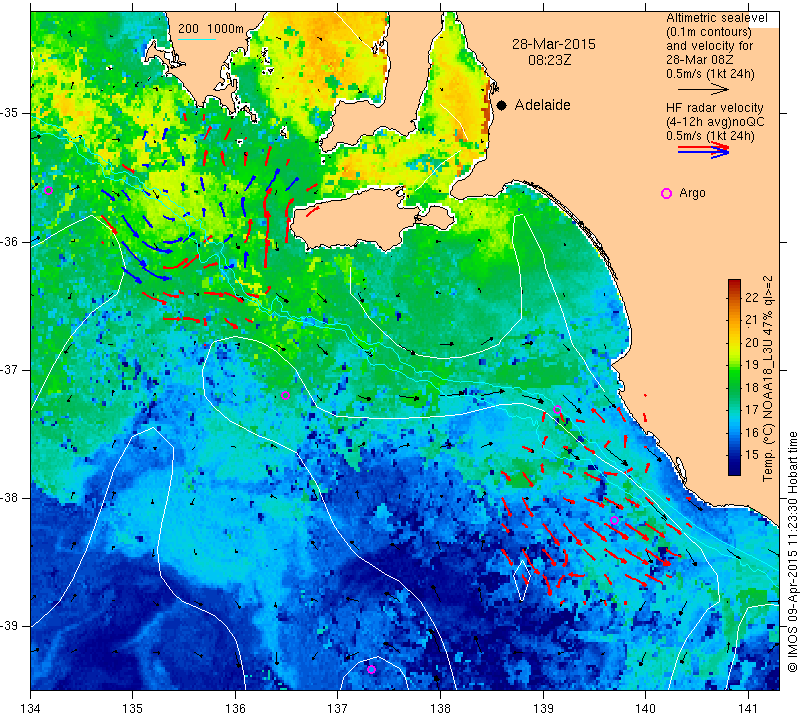
Task: Click the 139 longitude axis label
Action: (x=543, y=709)
